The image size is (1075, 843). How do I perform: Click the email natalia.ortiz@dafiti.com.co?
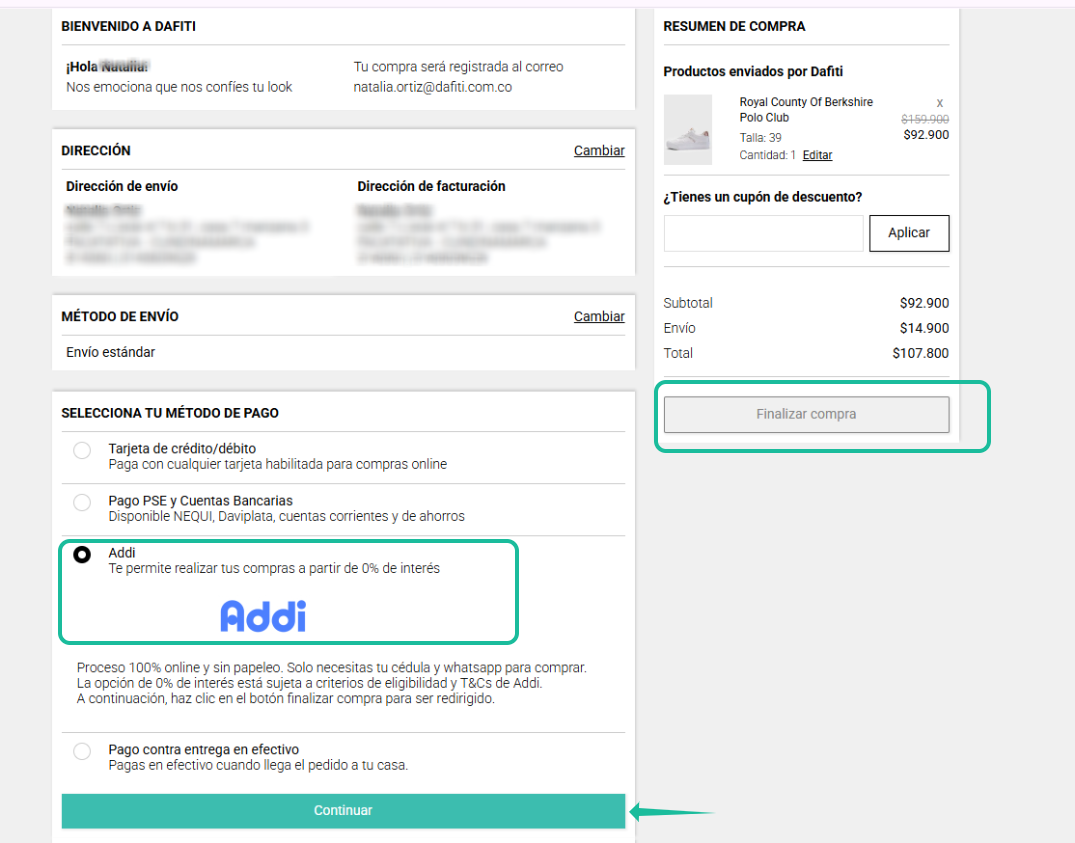coord(433,87)
